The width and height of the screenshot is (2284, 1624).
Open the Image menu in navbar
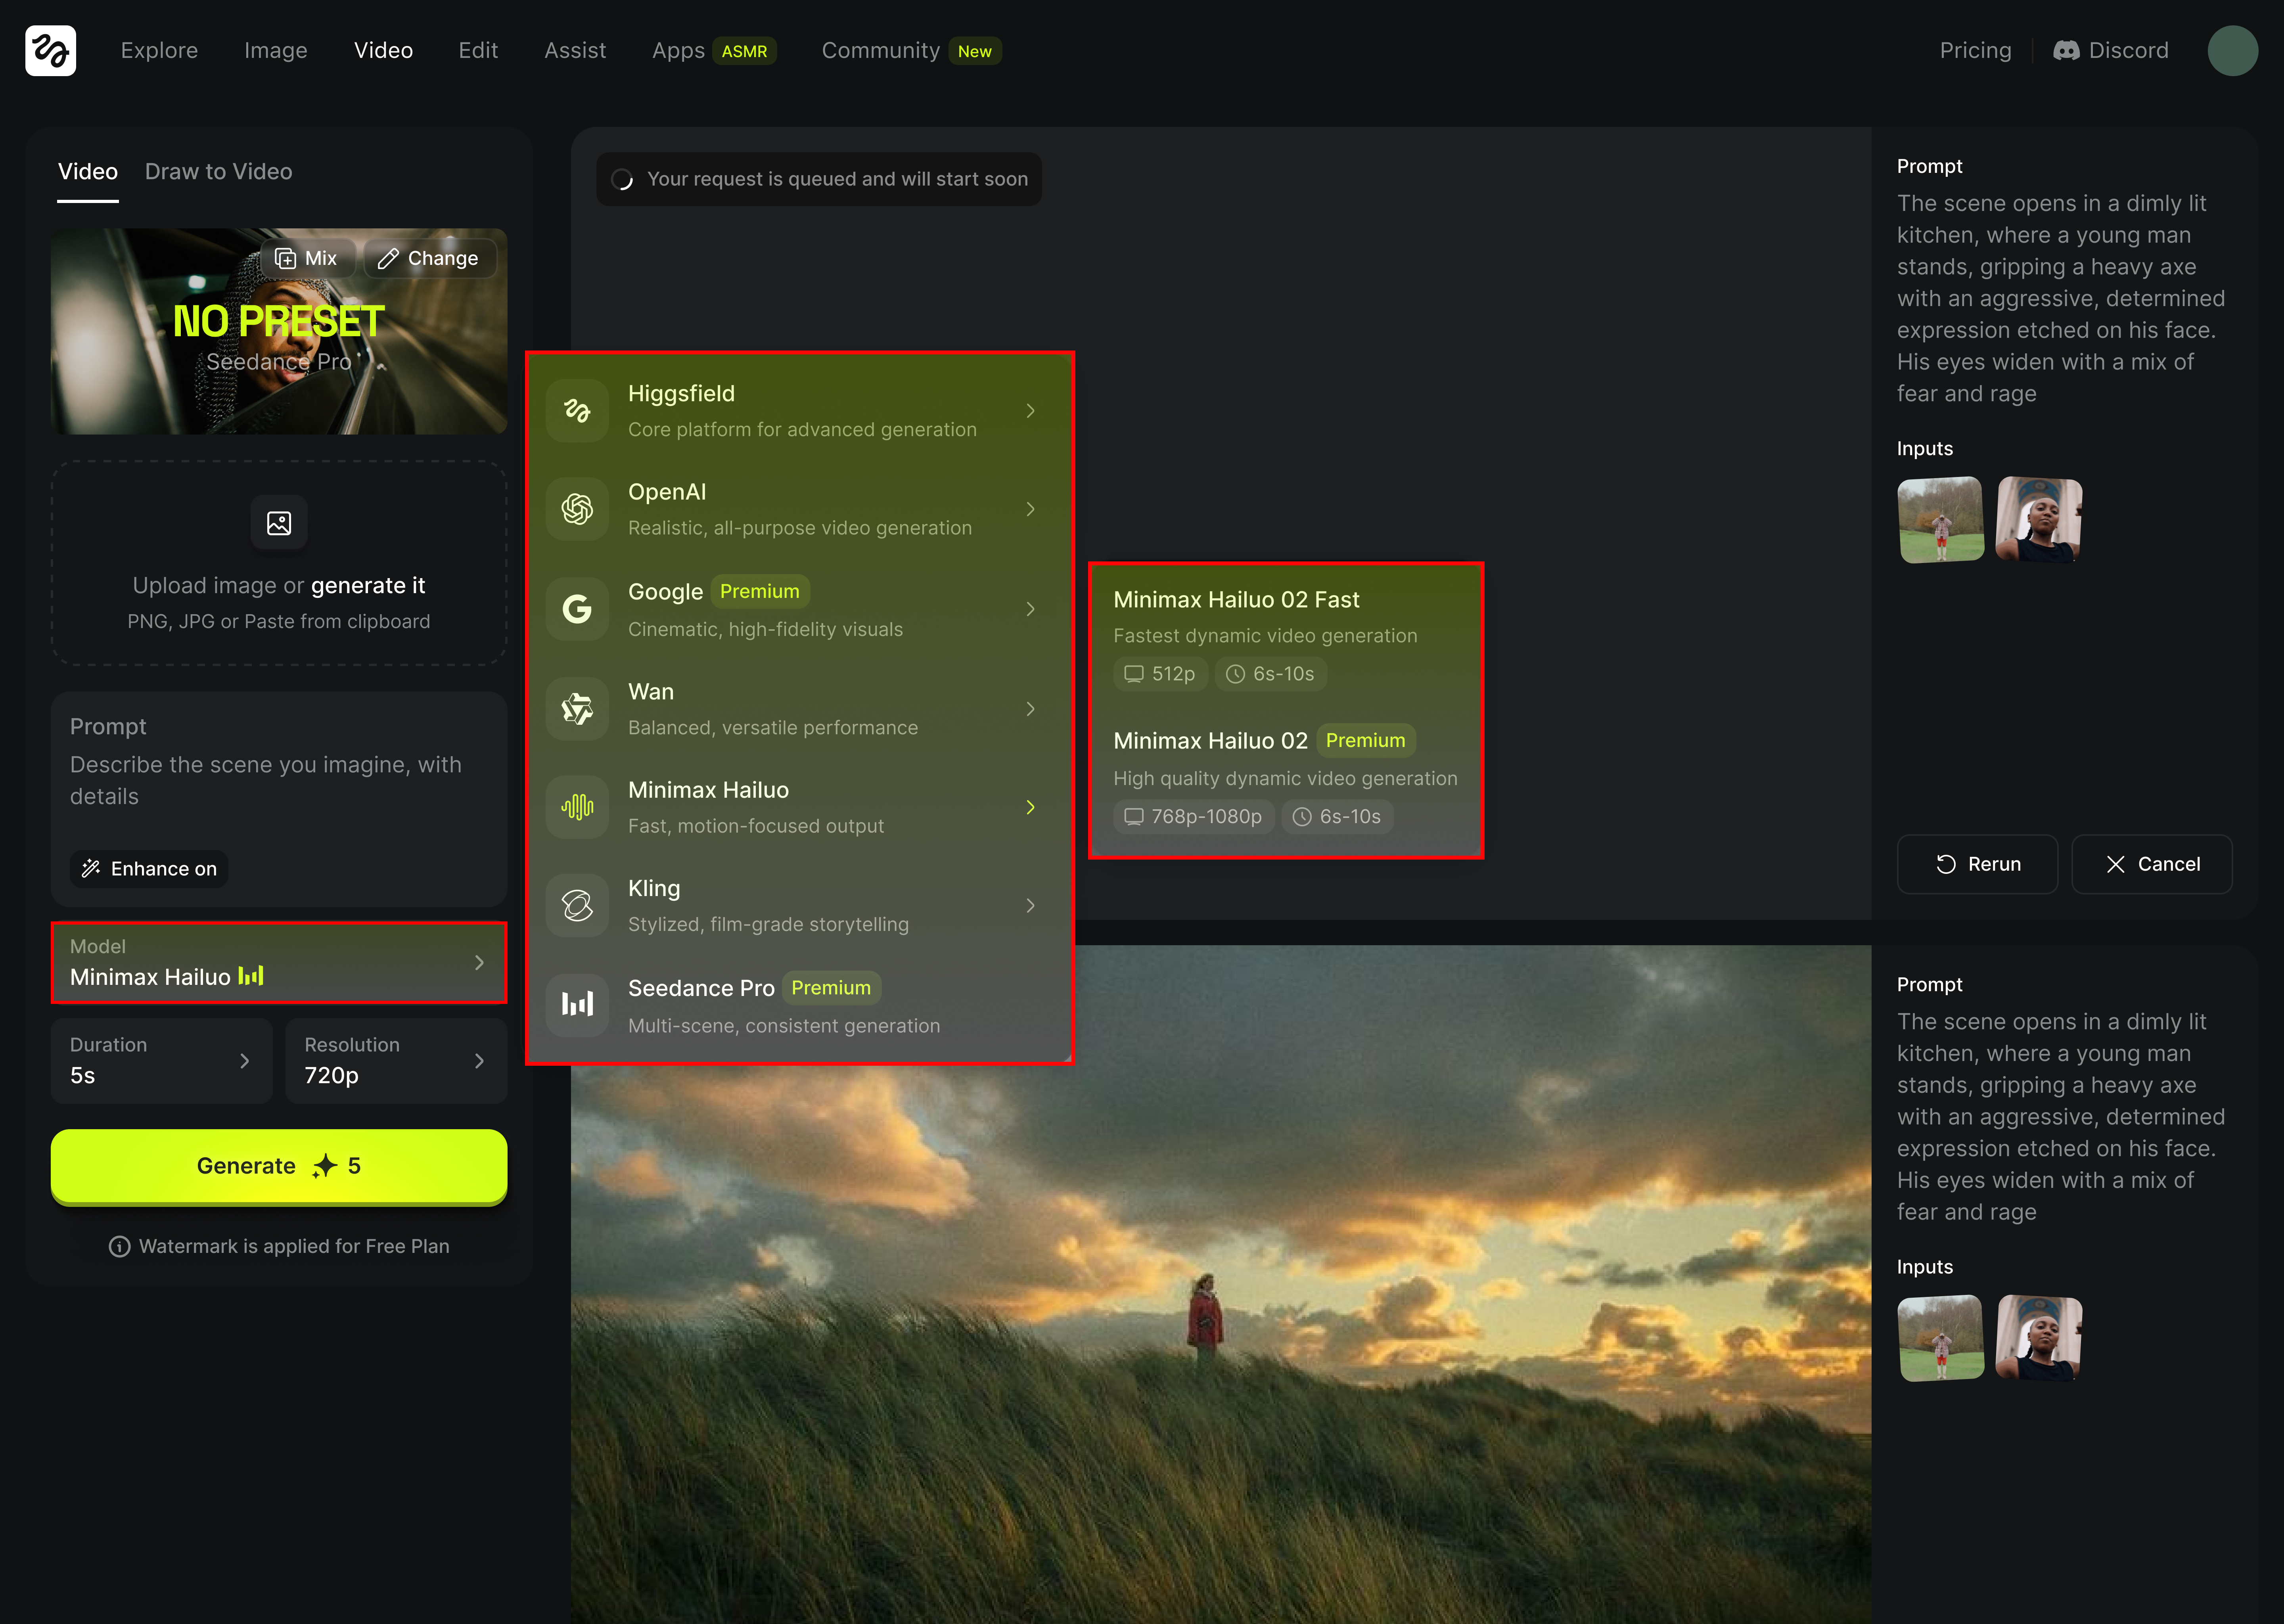(275, 50)
